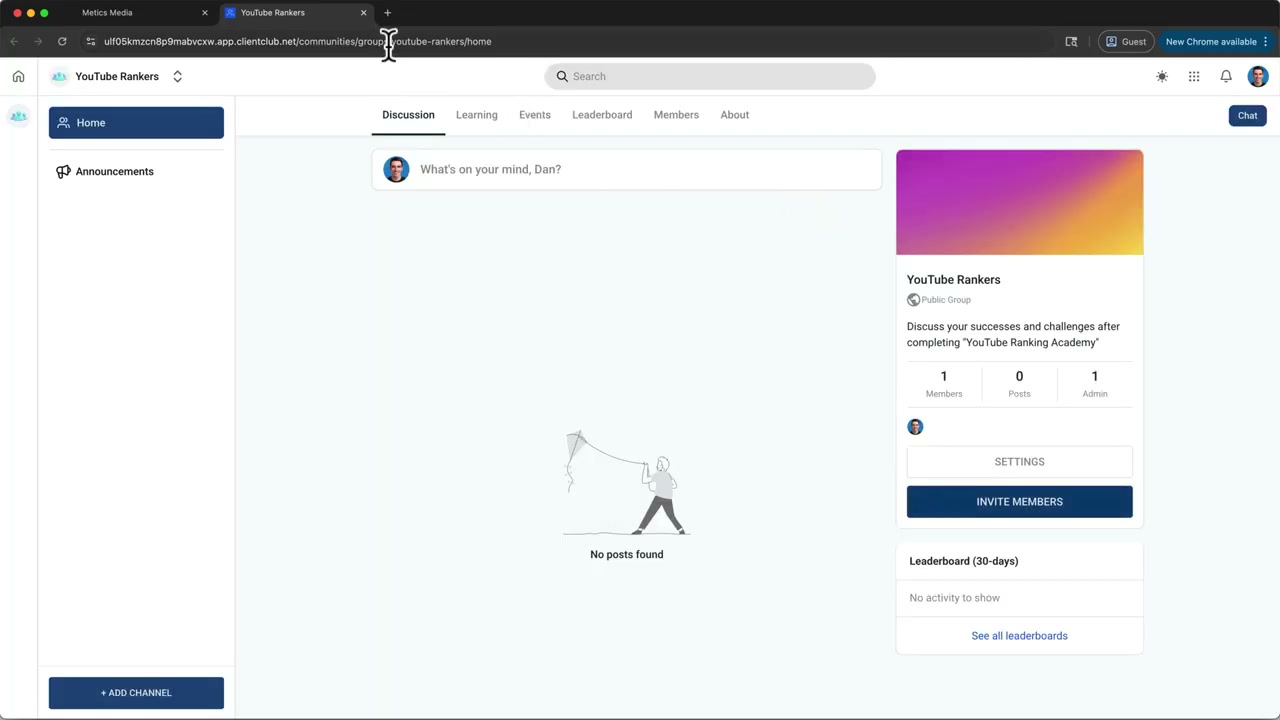Click the browser back arrow
The image size is (1280, 720).
pos(14,42)
